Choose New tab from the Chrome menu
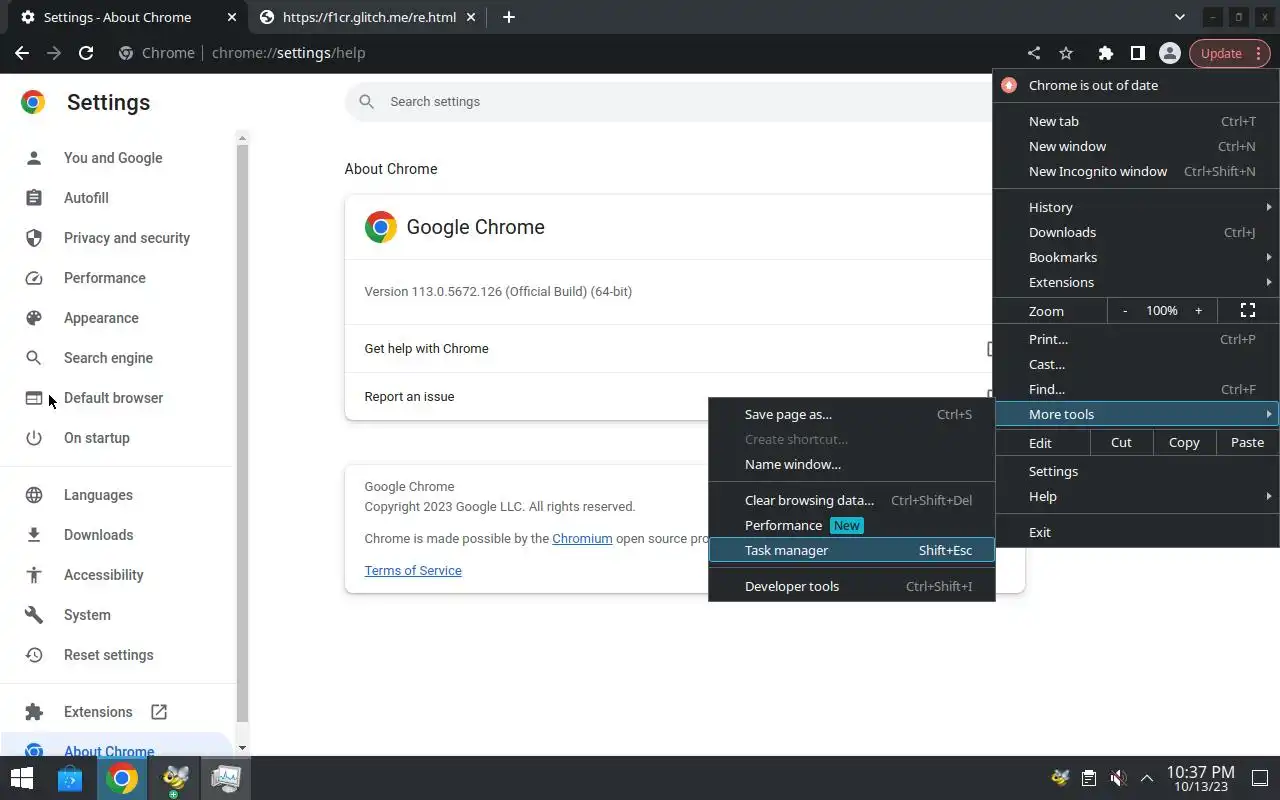The image size is (1280, 800). [1137, 121]
